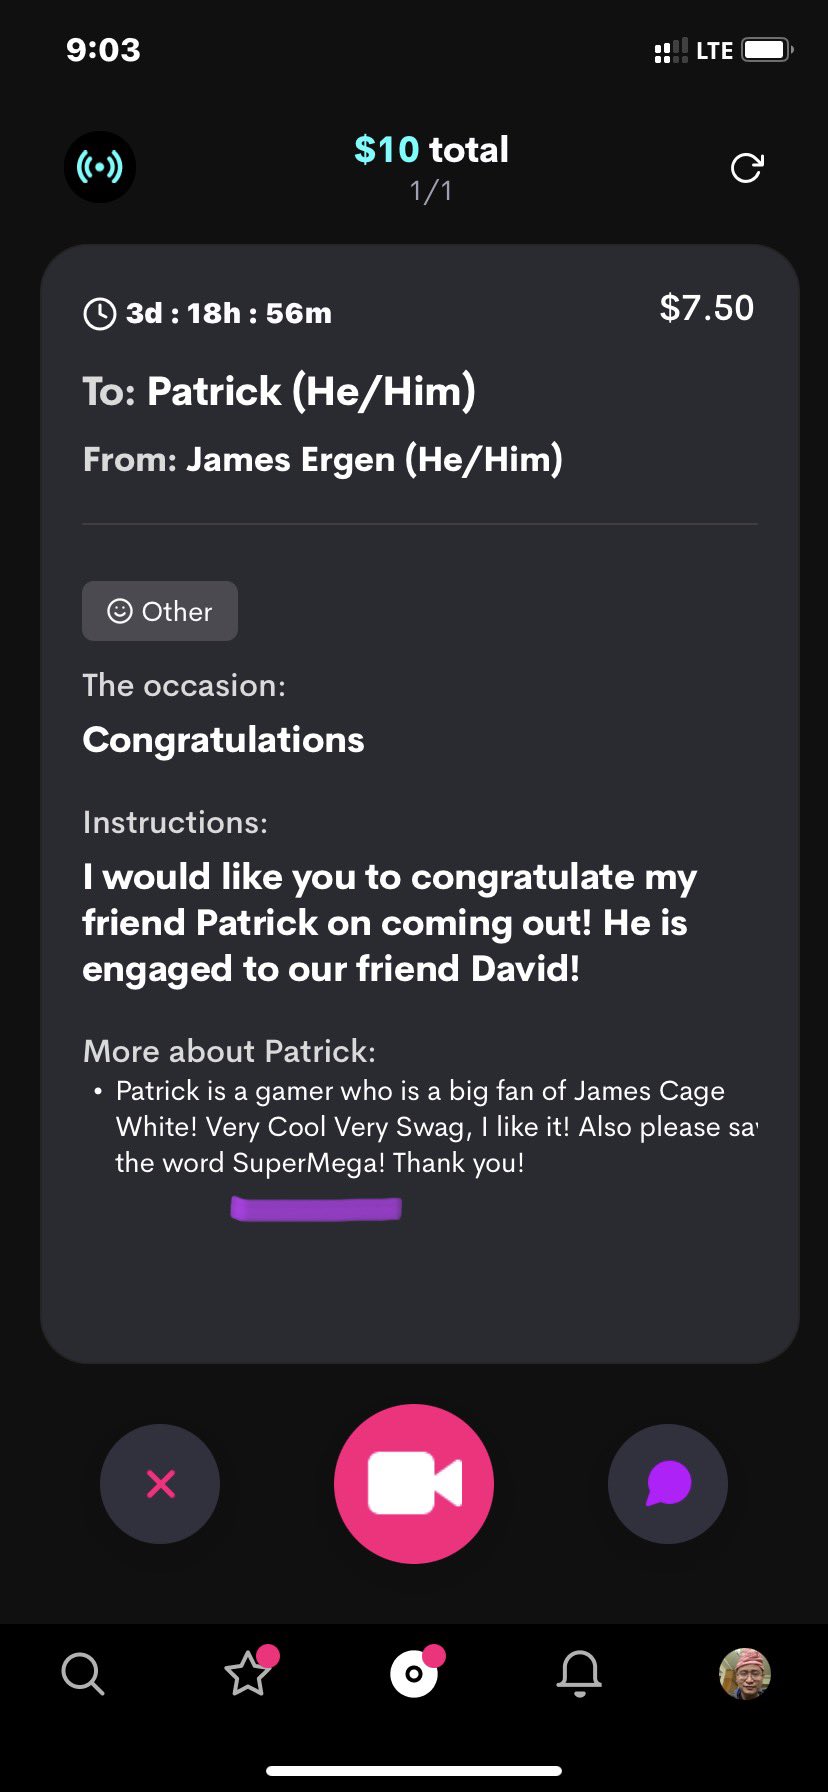
Task: Open the Search tab in the bottom bar
Action: [x=82, y=1673]
